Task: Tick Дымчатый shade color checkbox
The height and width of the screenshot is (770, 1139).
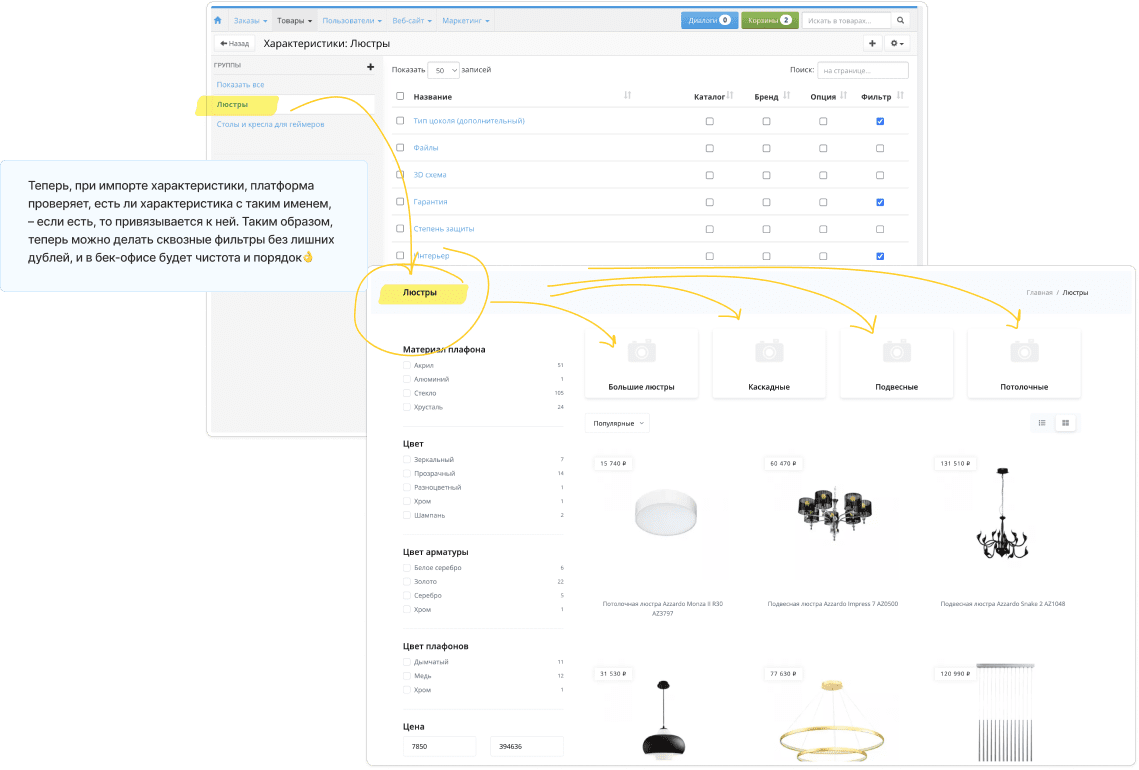Action: click(407, 662)
